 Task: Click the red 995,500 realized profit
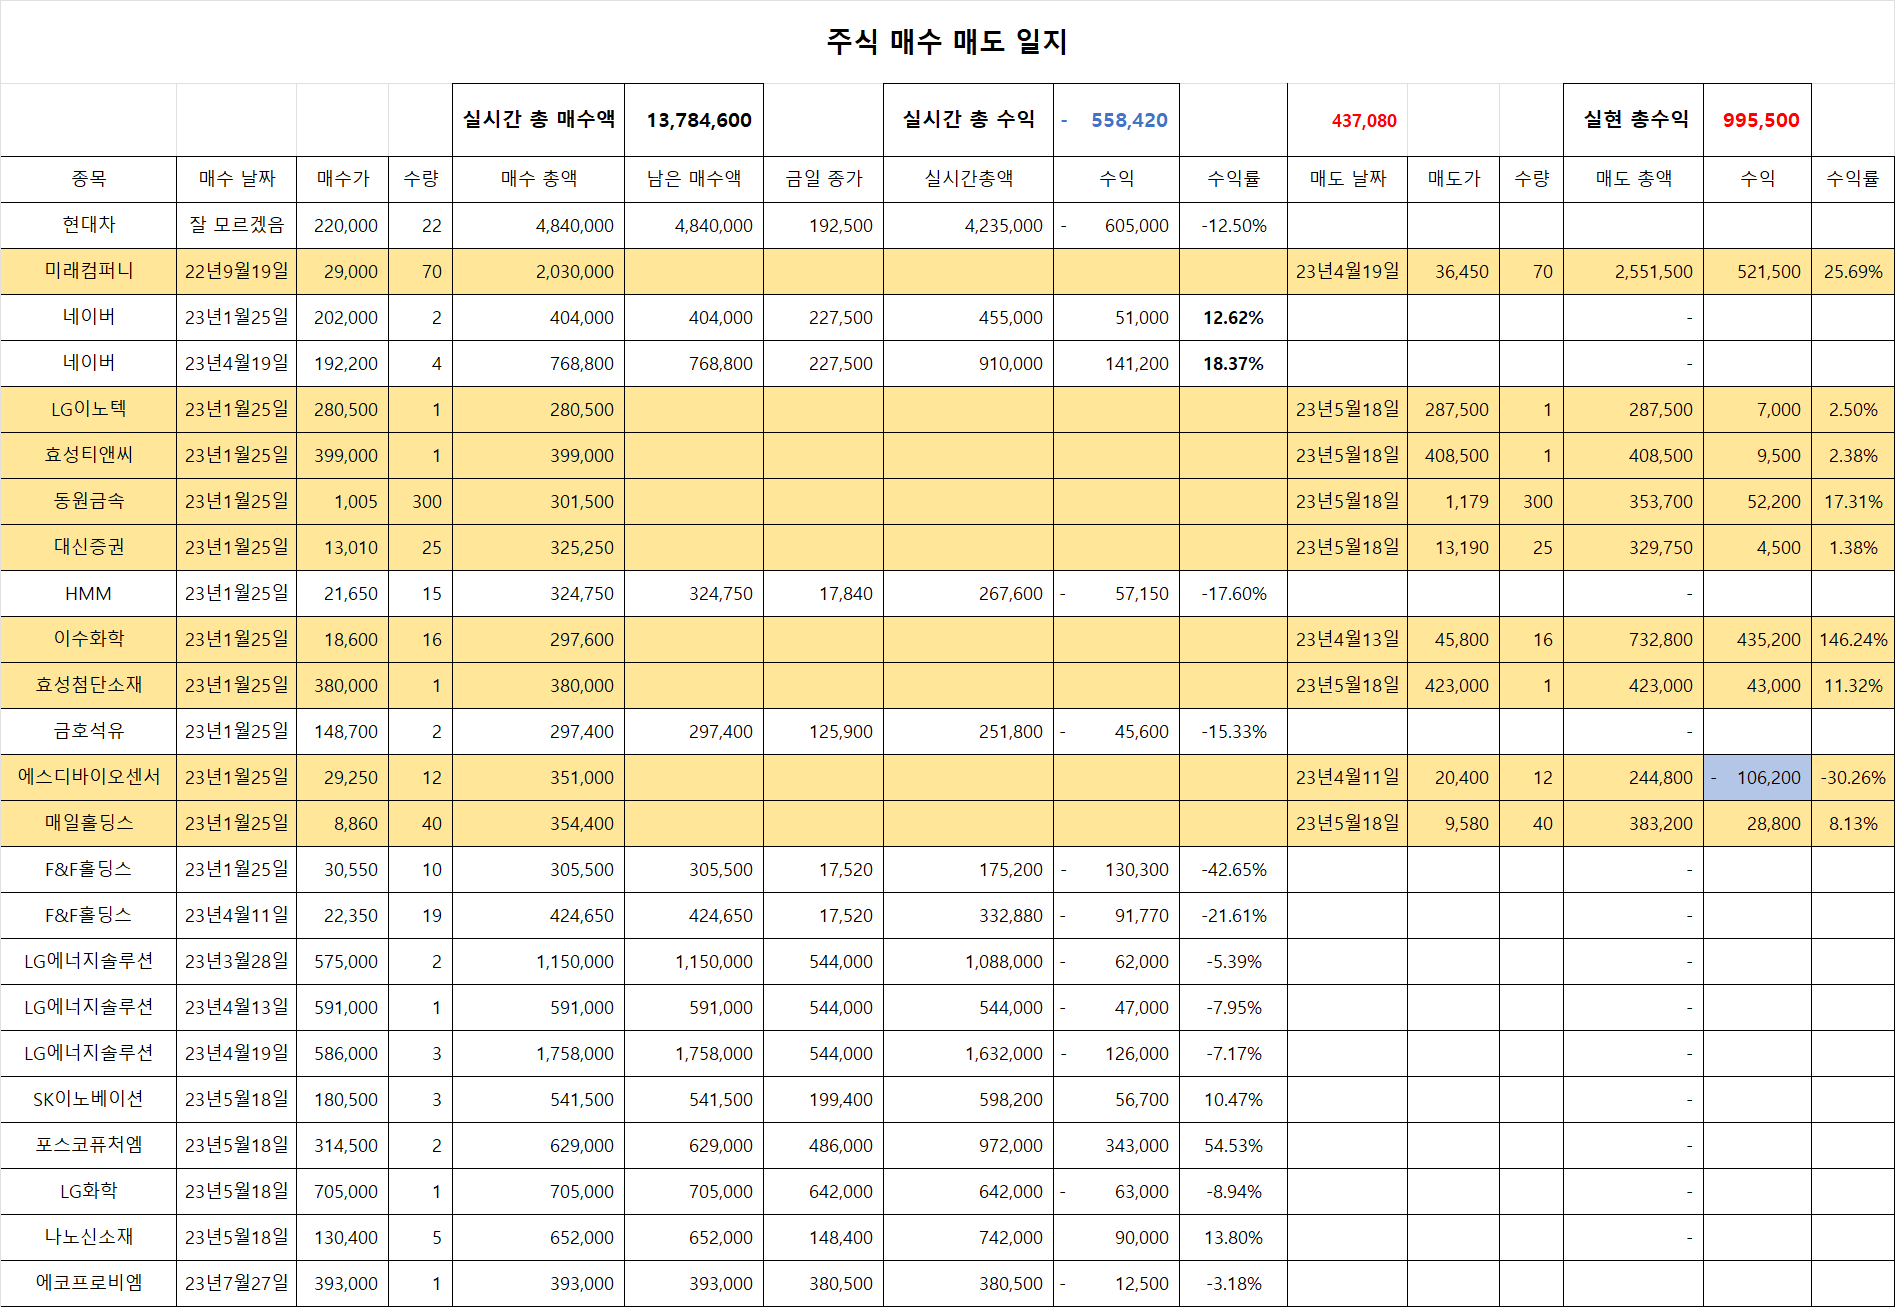(x=1757, y=120)
